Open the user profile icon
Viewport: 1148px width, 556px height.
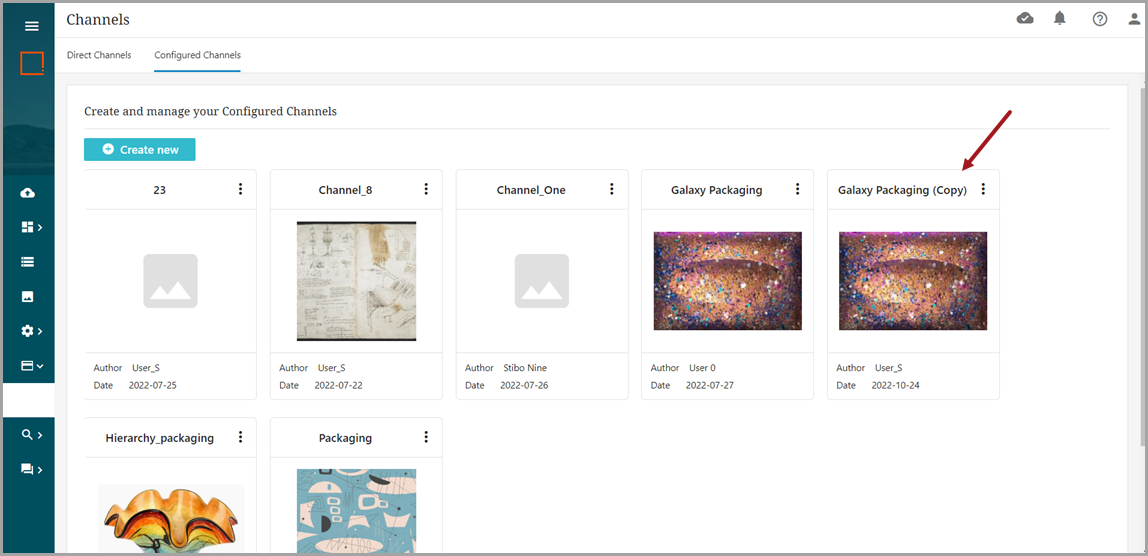(x=1134, y=19)
